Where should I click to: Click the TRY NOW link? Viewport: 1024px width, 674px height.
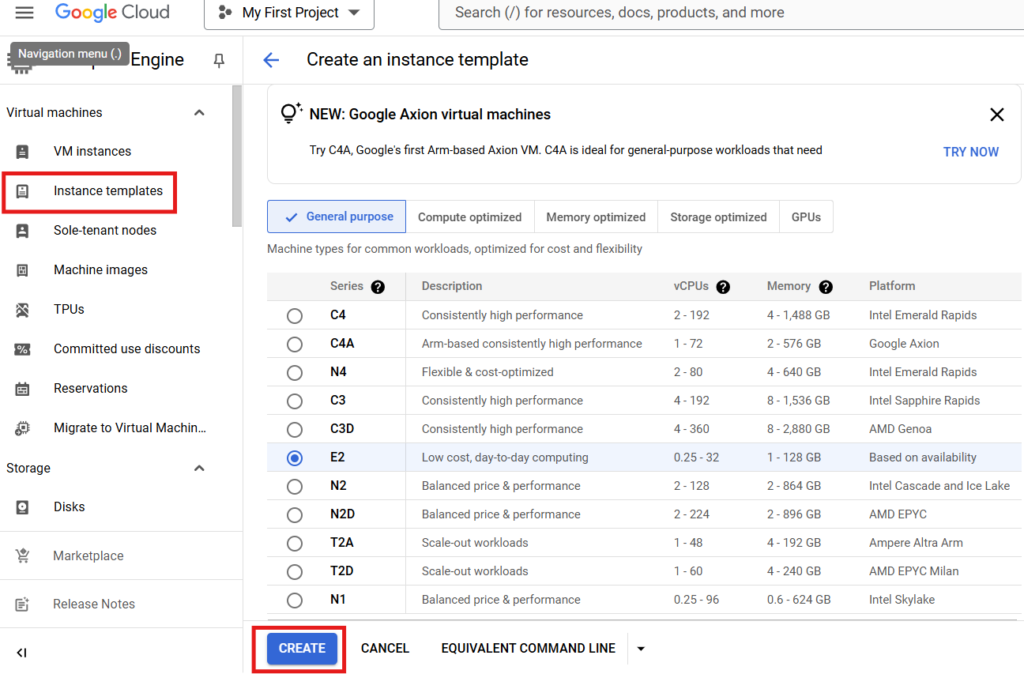click(x=970, y=152)
